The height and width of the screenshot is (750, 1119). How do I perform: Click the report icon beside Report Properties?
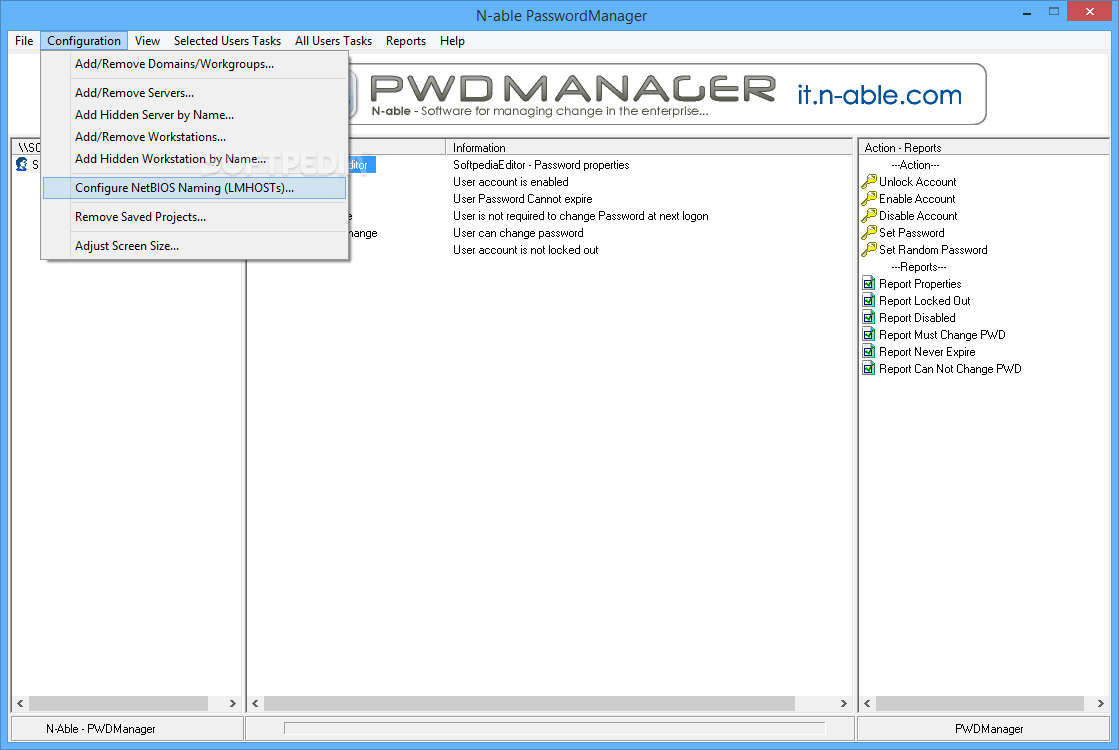pos(869,284)
